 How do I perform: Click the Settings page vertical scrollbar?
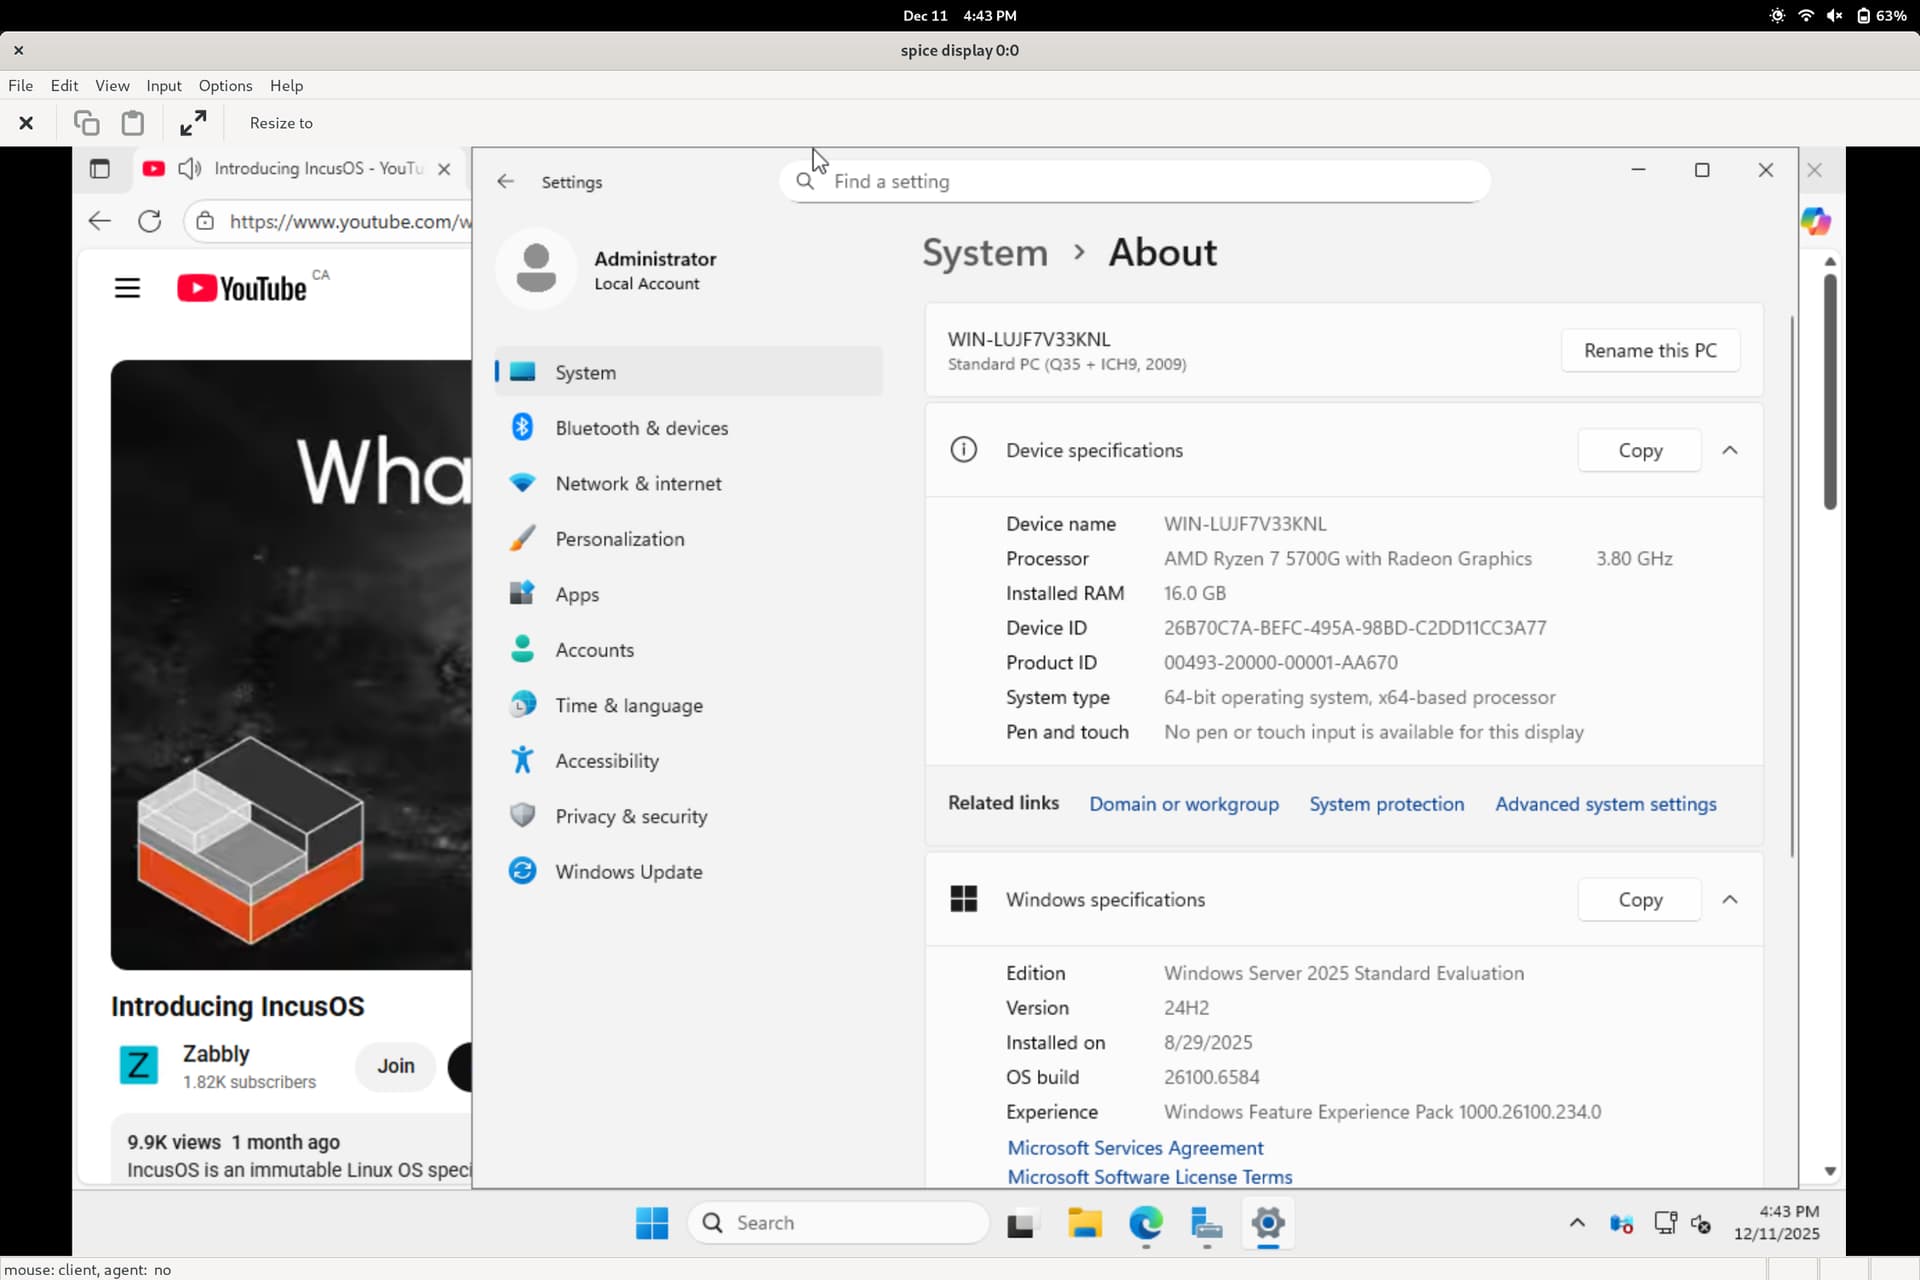[x=1792, y=585]
